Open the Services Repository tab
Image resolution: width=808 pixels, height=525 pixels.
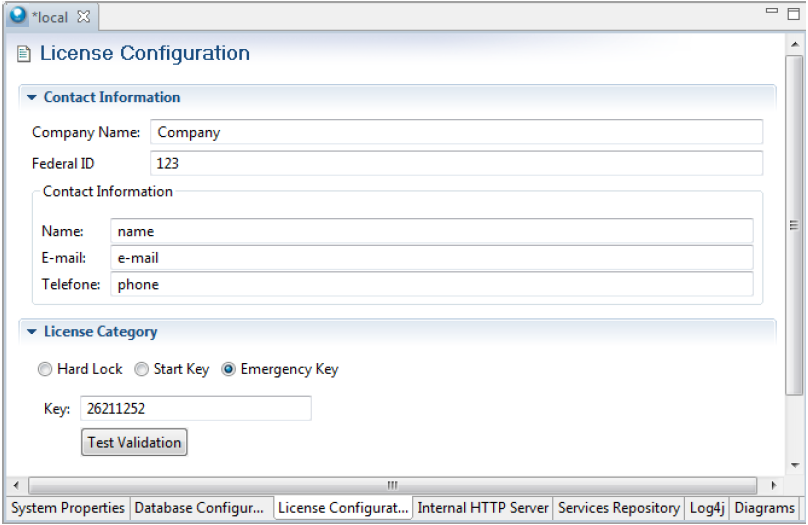point(619,508)
